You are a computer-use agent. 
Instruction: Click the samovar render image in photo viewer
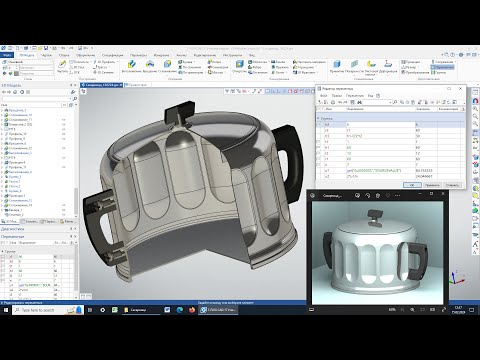(377, 252)
